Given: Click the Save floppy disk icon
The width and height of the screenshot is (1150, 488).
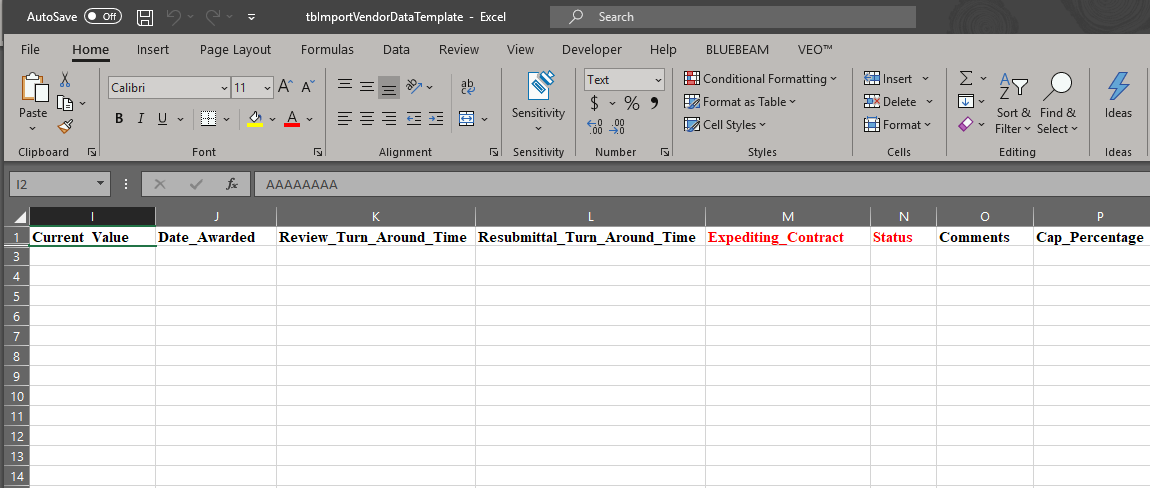Looking at the screenshot, I should (x=145, y=17).
